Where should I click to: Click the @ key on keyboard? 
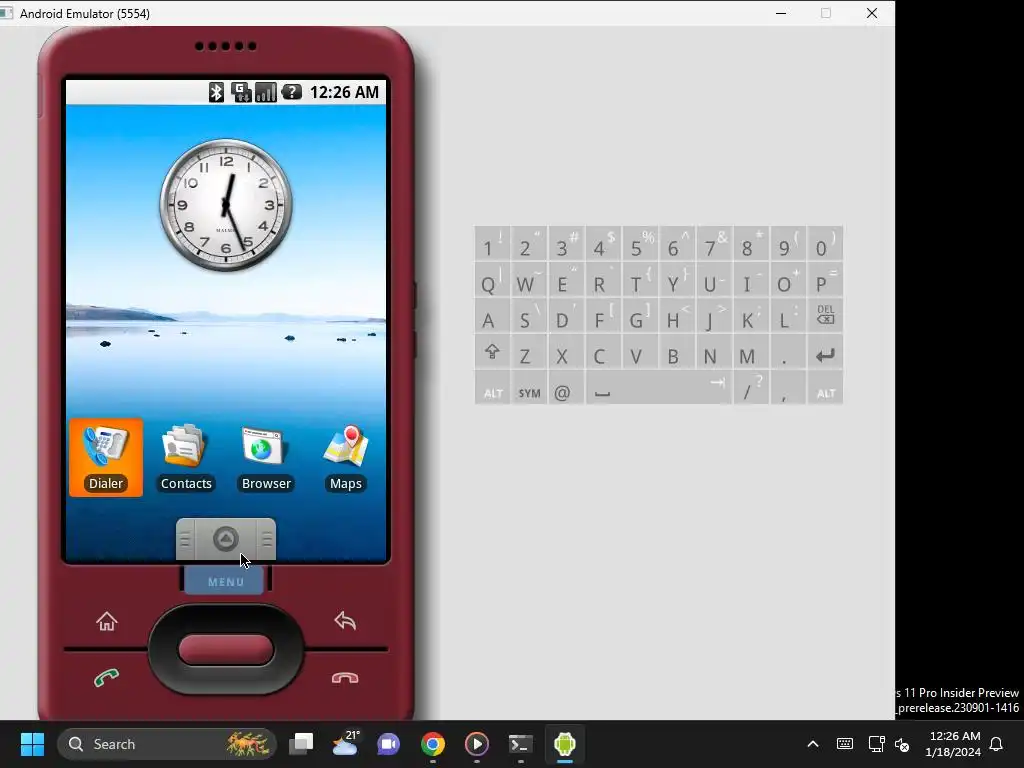pos(566,388)
